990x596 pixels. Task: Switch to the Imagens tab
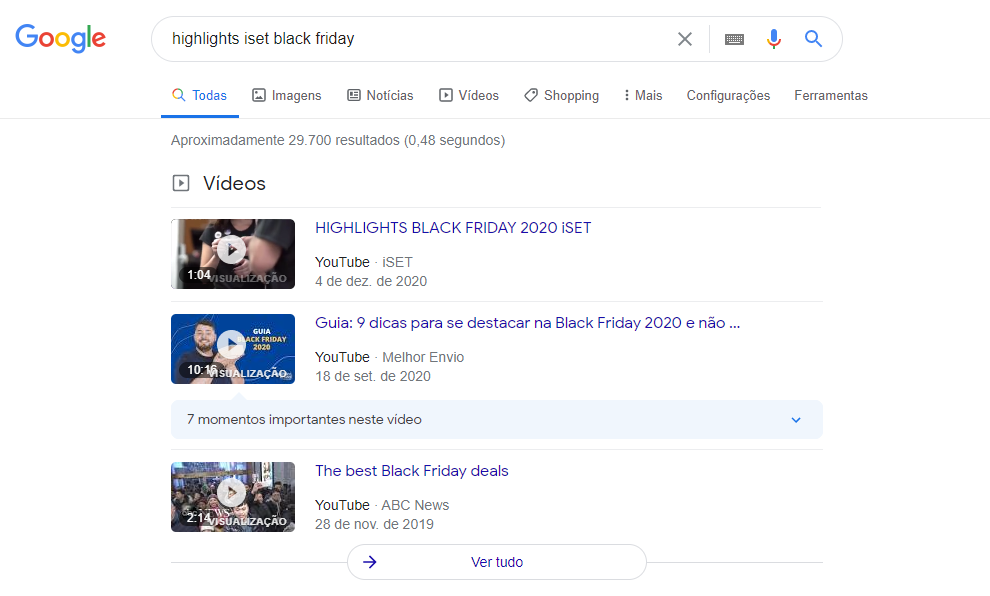(287, 95)
